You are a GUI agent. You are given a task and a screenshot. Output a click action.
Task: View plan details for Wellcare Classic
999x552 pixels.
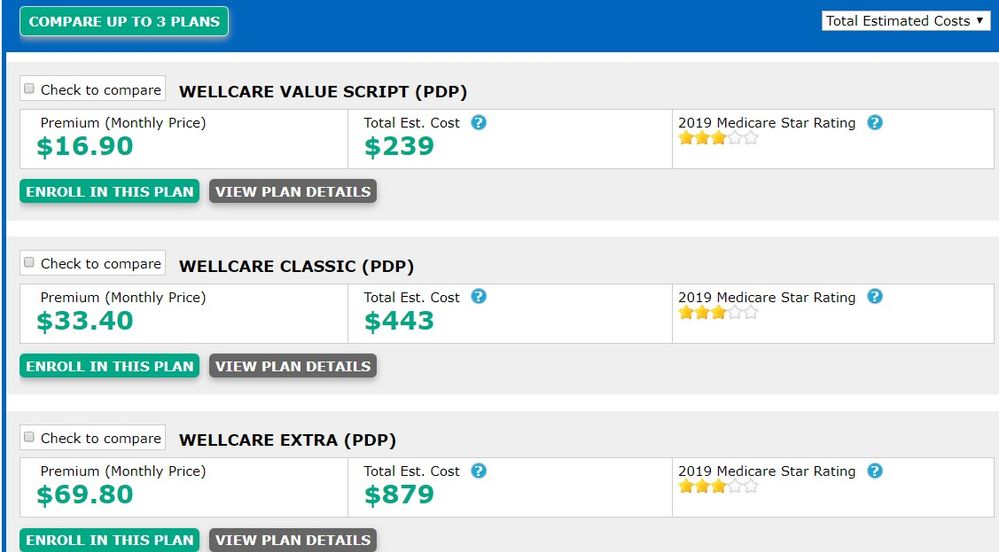click(x=293, y=366)
